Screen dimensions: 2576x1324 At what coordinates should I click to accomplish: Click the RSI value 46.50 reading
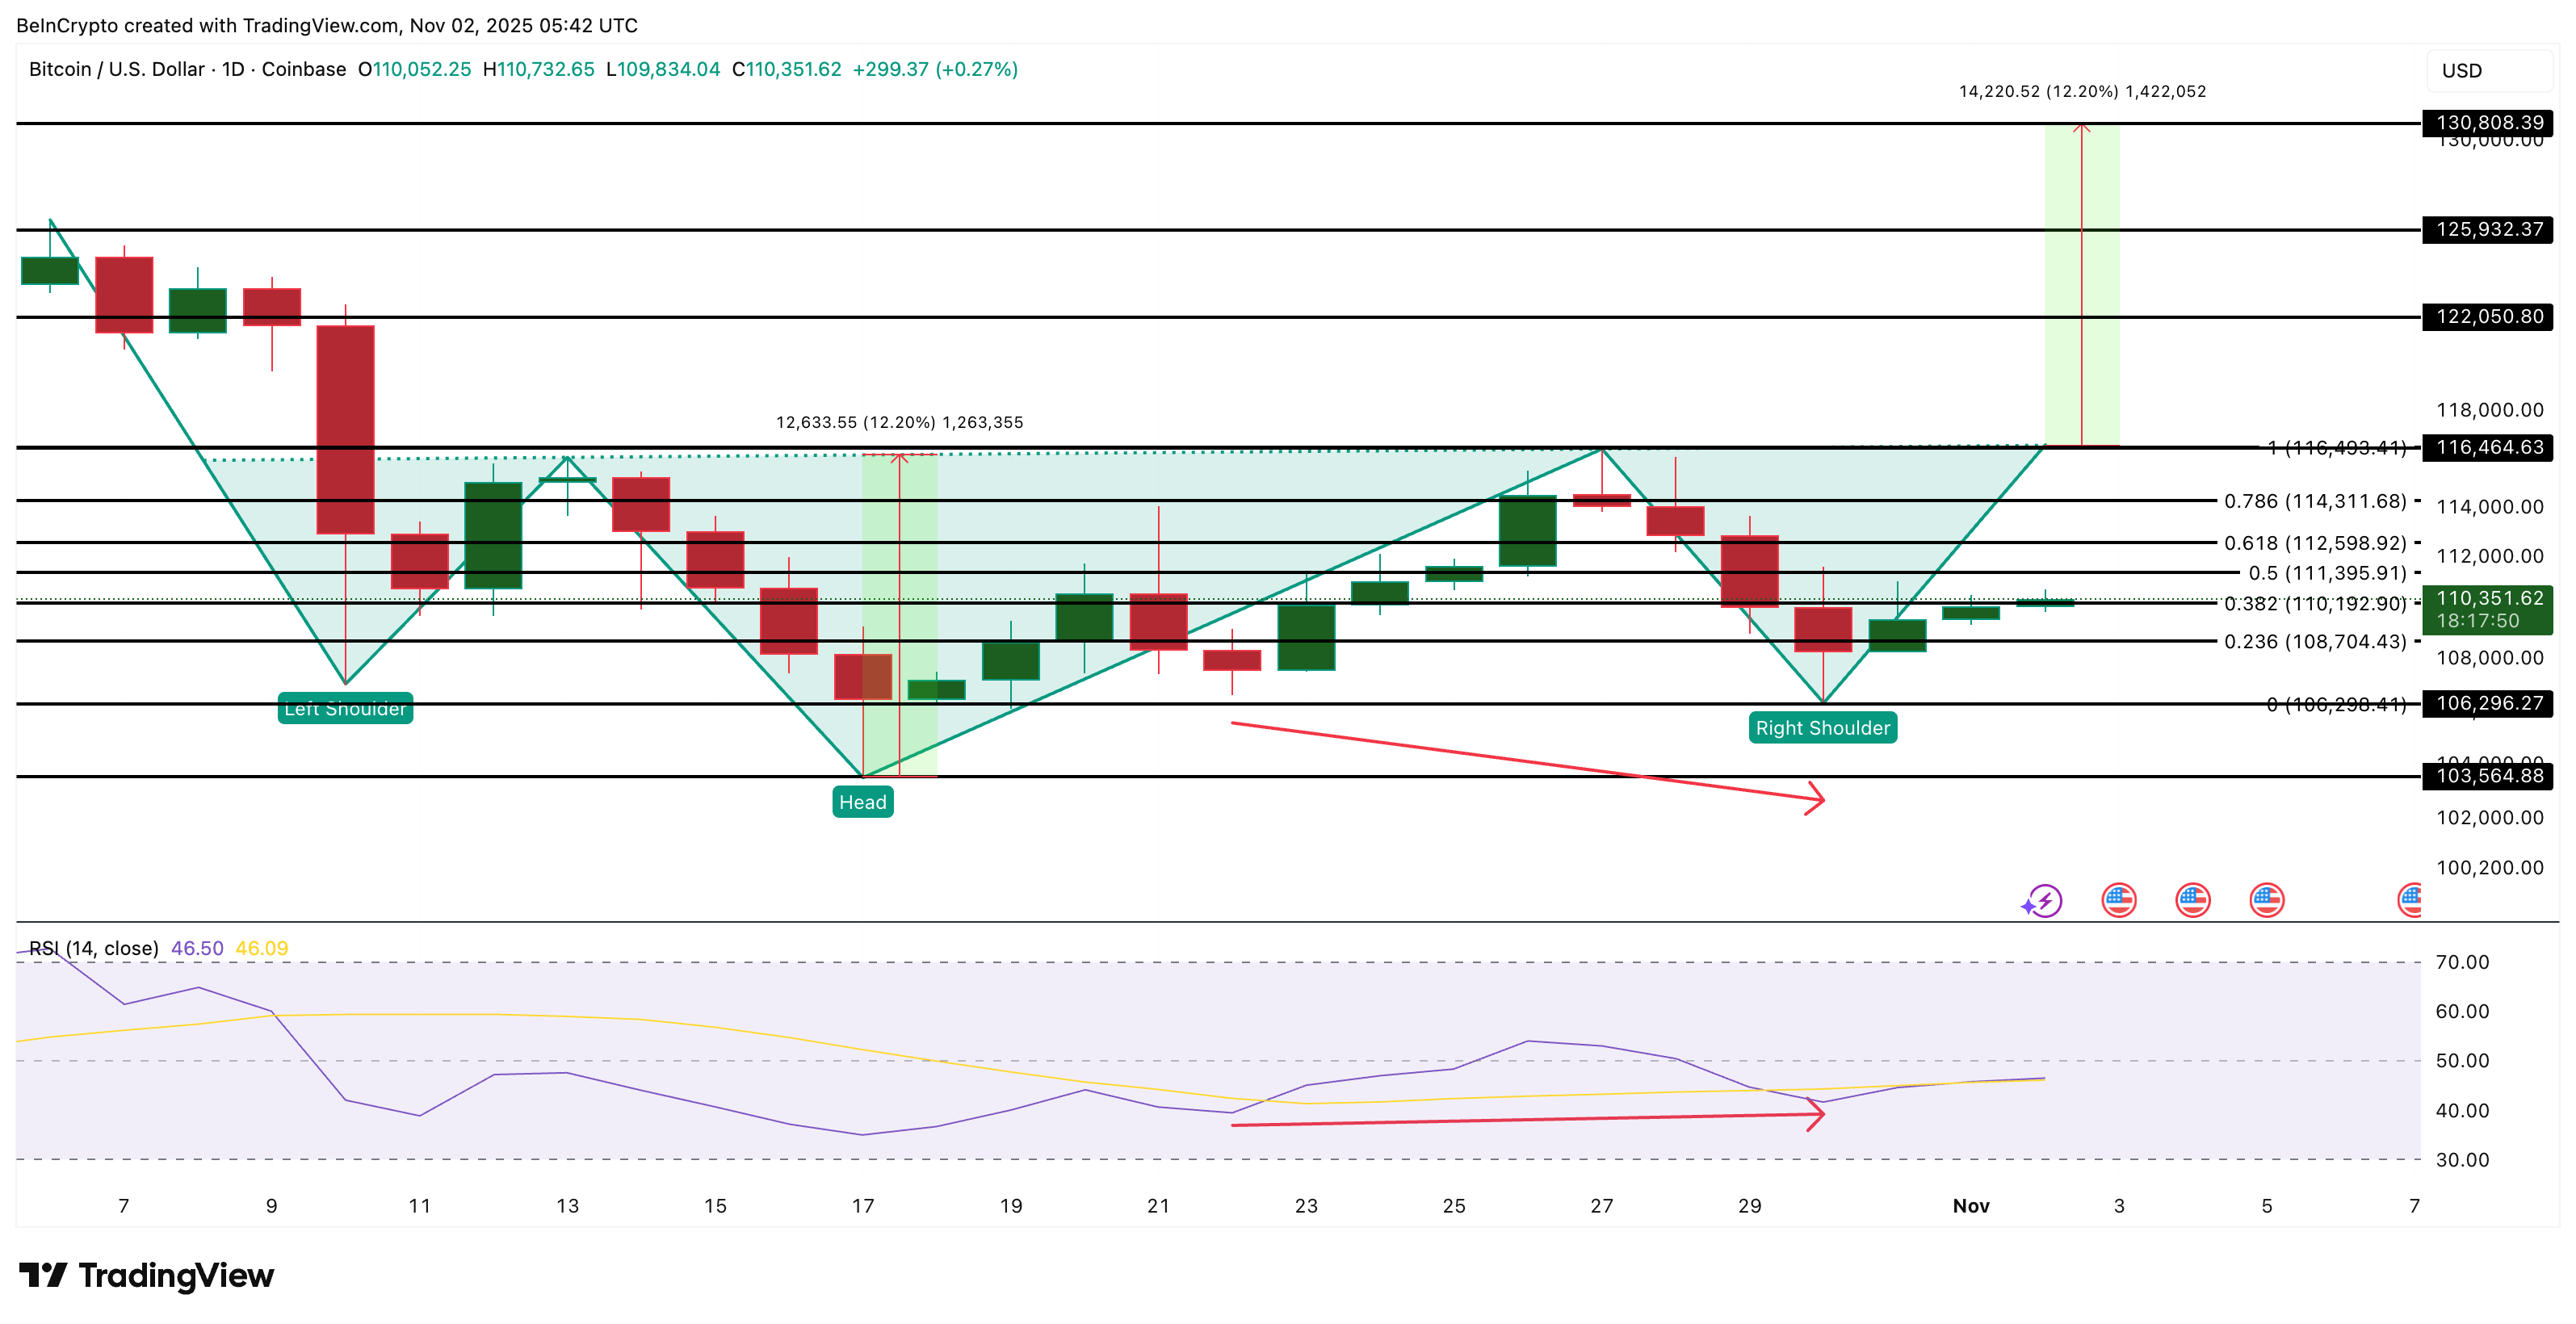click(x=197, y=946)
